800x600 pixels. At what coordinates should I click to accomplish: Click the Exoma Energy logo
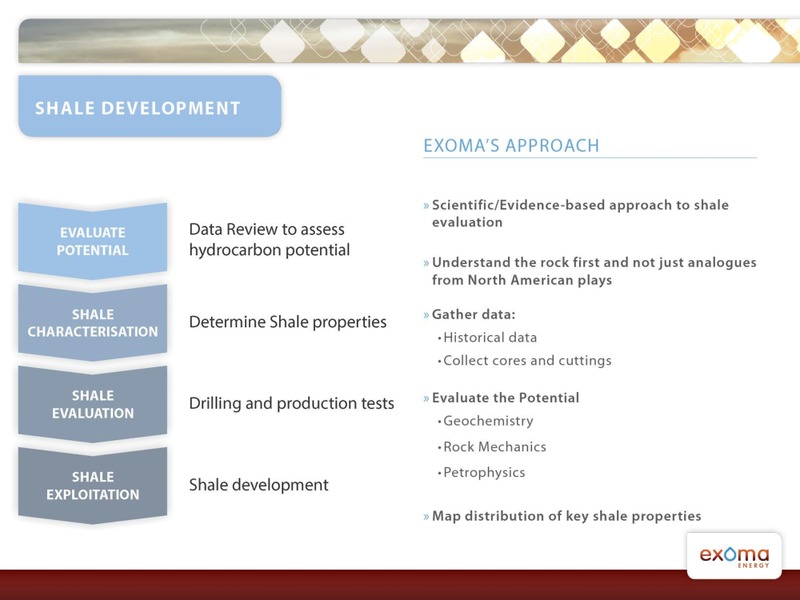tap(734, 556)
